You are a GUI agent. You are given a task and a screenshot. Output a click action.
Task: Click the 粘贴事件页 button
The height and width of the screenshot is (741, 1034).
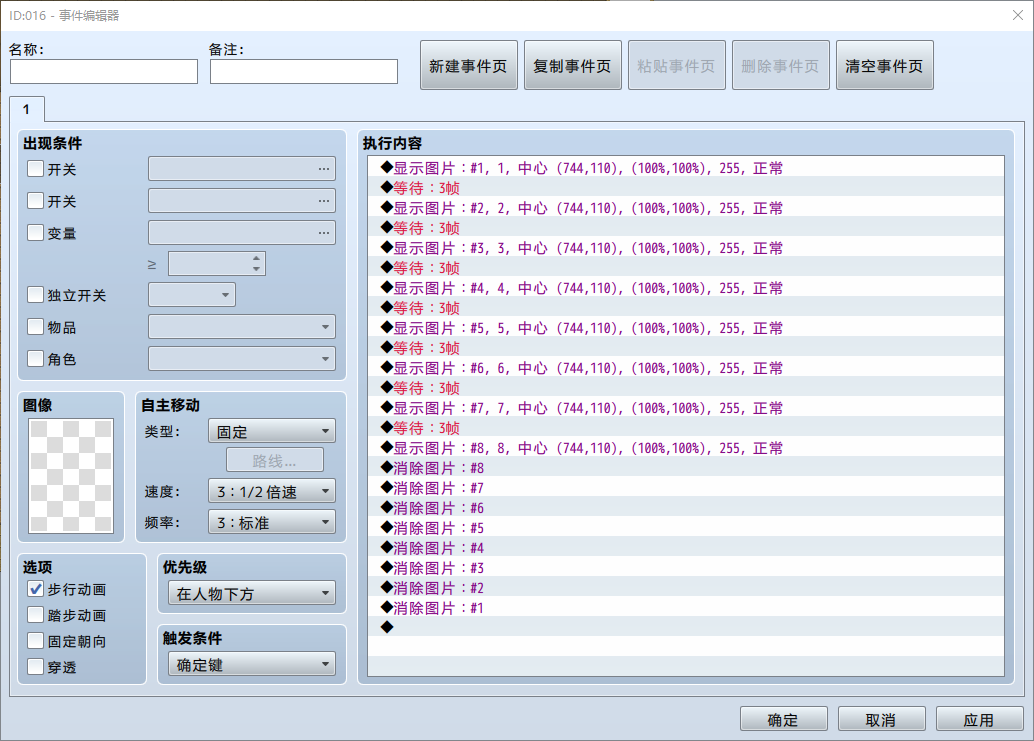(677, 65)
